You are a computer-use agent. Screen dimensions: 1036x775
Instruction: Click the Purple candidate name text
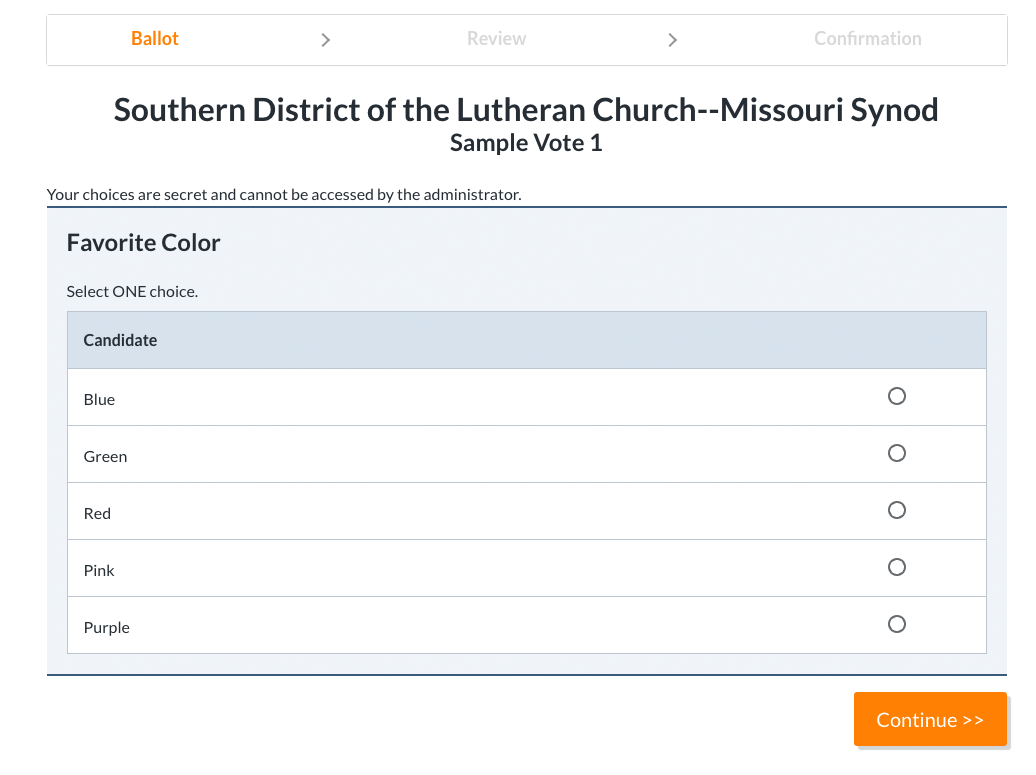107,627
